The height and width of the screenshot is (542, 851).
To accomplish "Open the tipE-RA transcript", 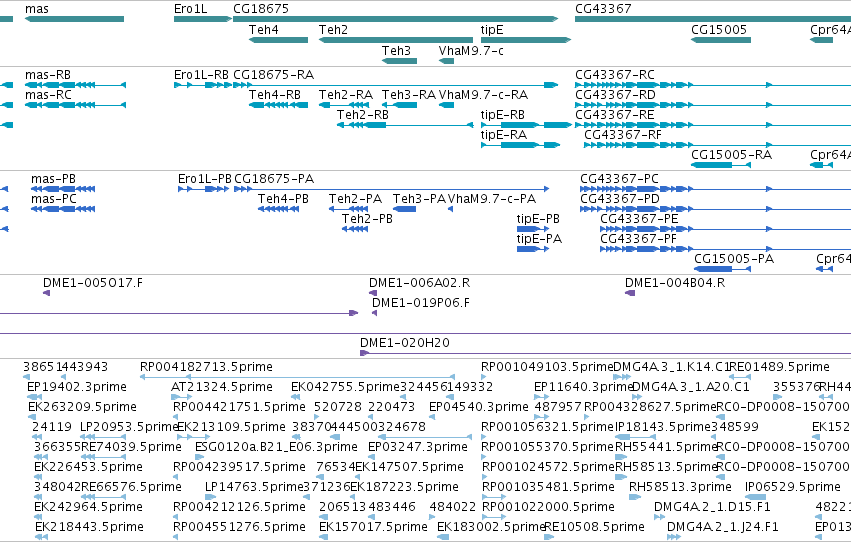I will click(x=520, y=145).
